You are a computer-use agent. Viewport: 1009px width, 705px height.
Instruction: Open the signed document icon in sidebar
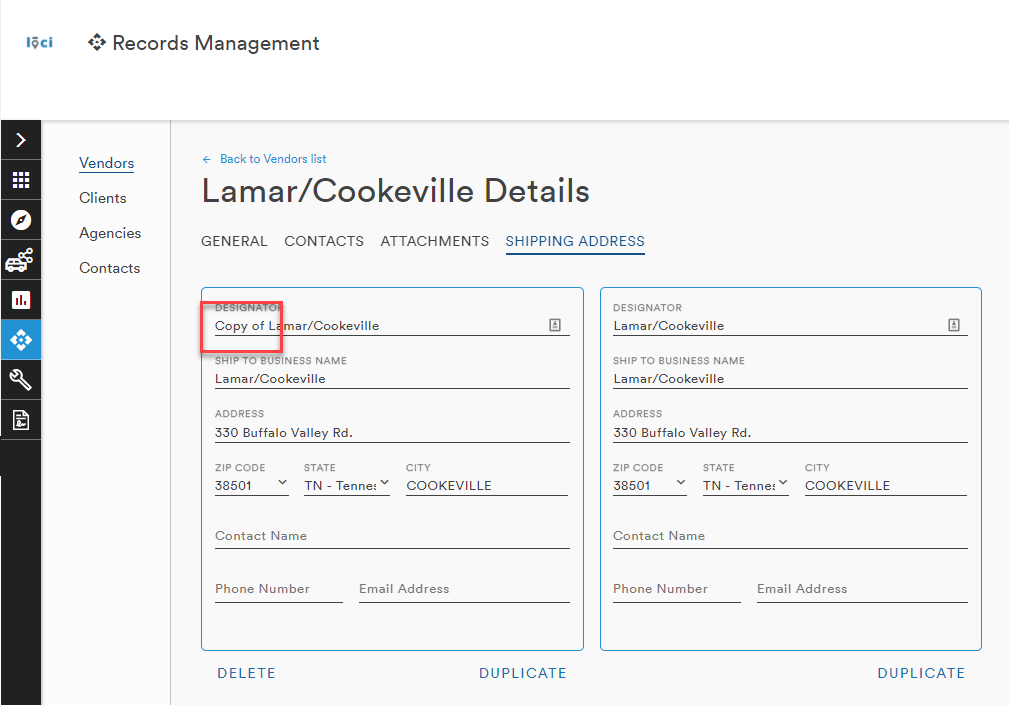pyautogui.click(x=21, y=420)
